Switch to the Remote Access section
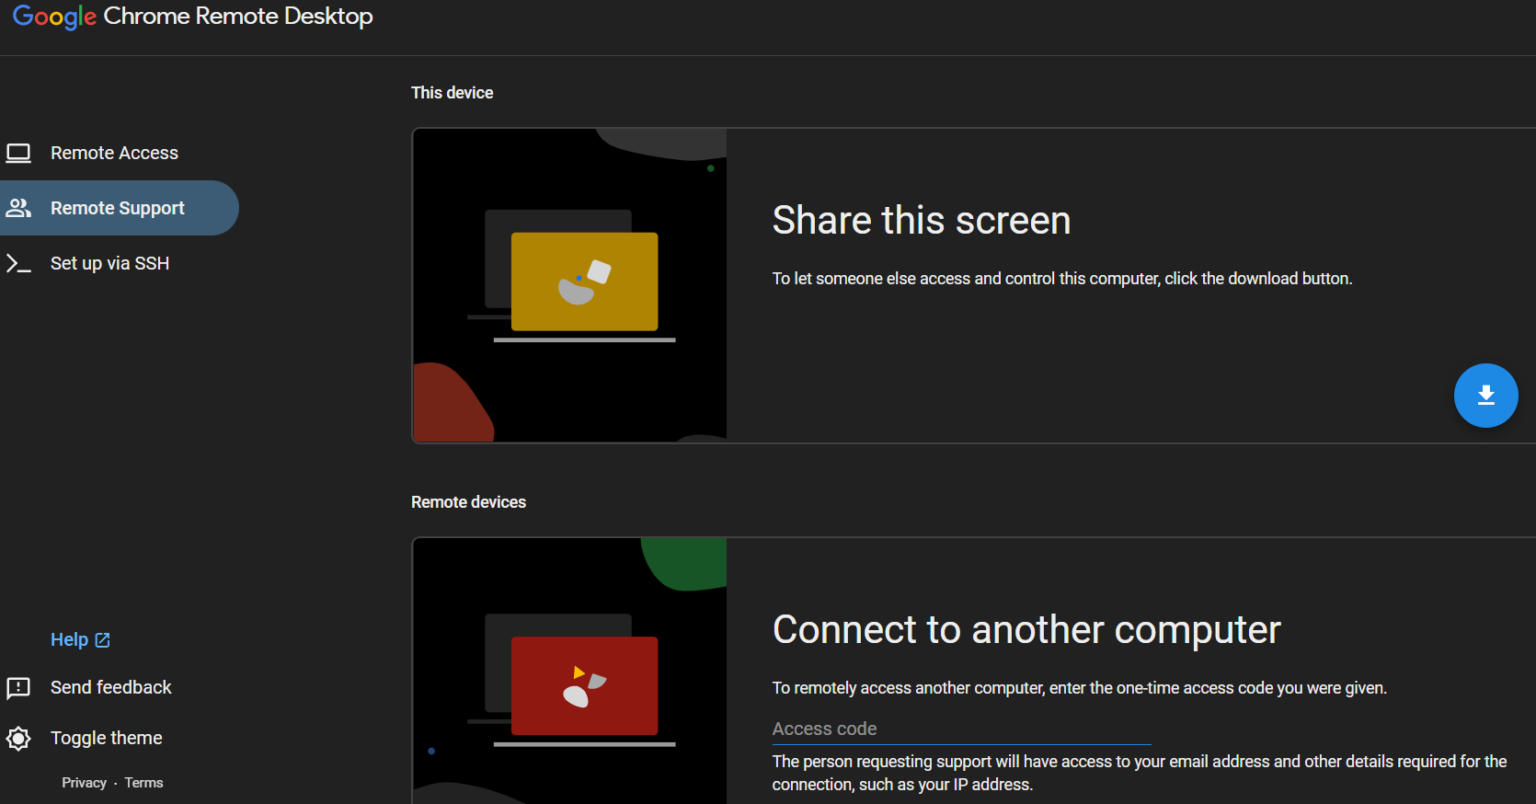The image size is (1536, 804). (x=114, y=152)
